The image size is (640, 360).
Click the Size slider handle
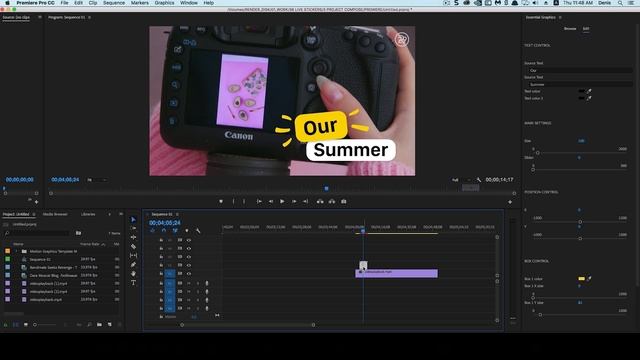tap(538, 153)
